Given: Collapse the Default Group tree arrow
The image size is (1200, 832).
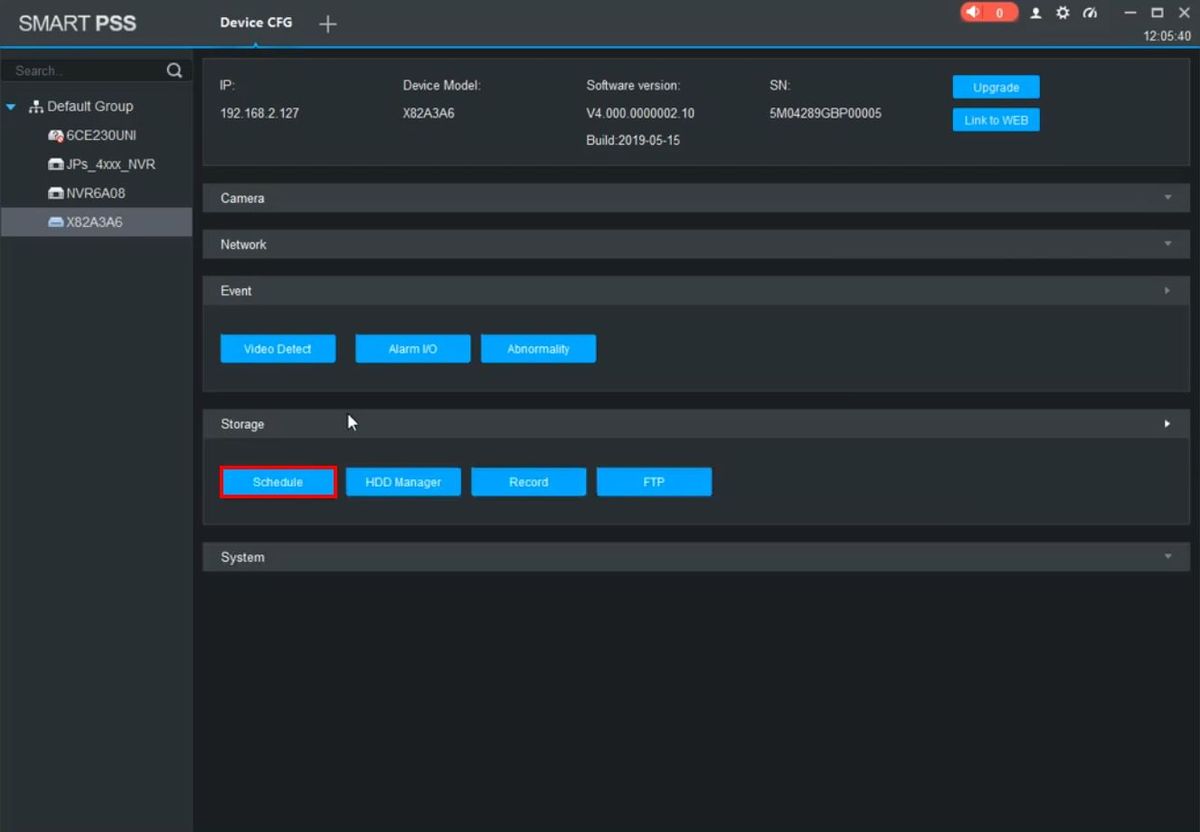Looking at the screenshot, I should 12,107.
